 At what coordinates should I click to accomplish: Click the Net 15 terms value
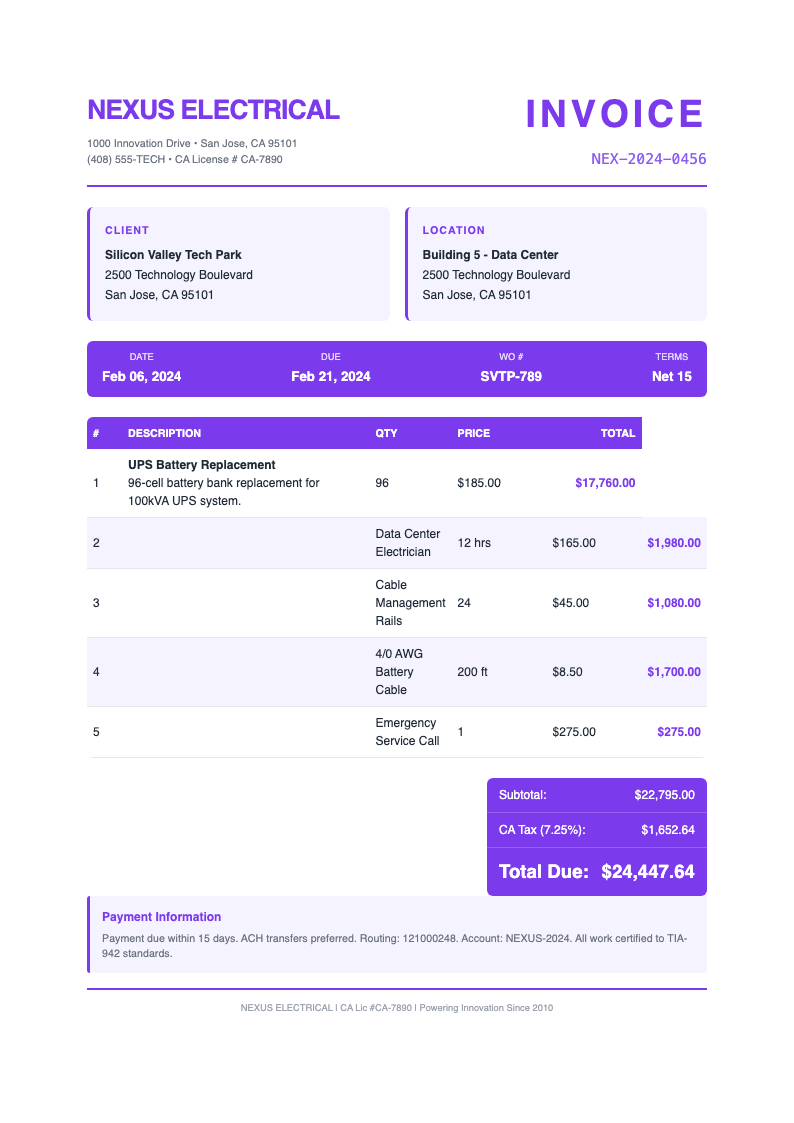click(671, 377)
